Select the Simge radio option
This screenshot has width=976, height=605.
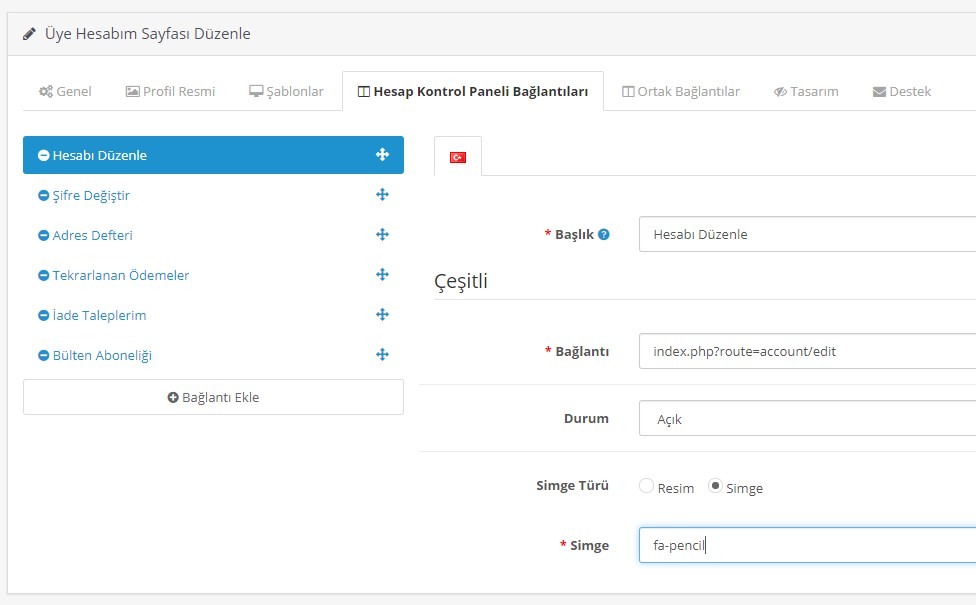715,485
